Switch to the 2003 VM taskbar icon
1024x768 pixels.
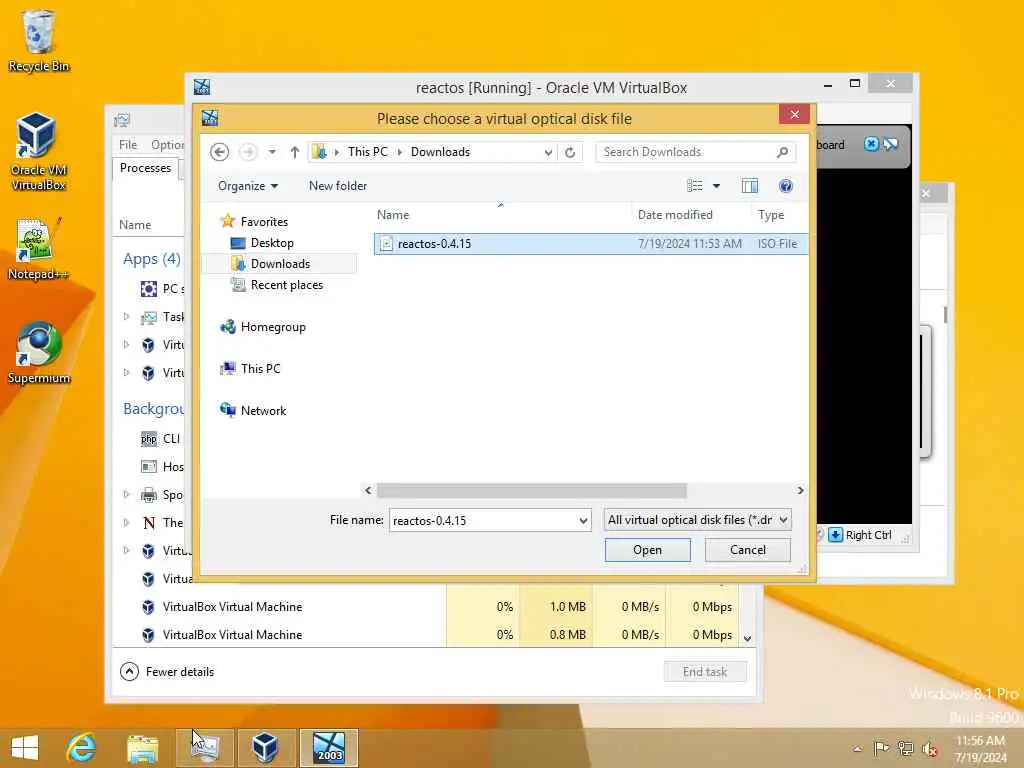328,748
